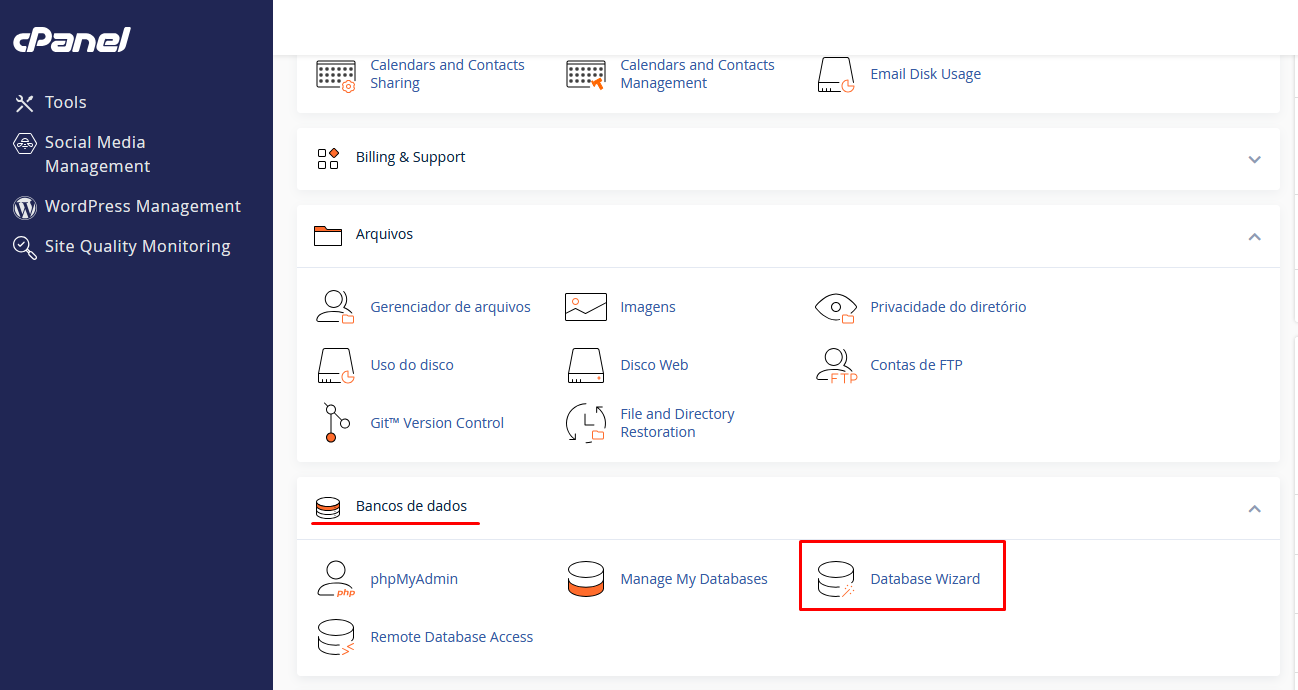The width and height of the screenshot is (1298, 690).
Task: Click the Gerenciador de arquivos icon
Action: tap(335, 307)
